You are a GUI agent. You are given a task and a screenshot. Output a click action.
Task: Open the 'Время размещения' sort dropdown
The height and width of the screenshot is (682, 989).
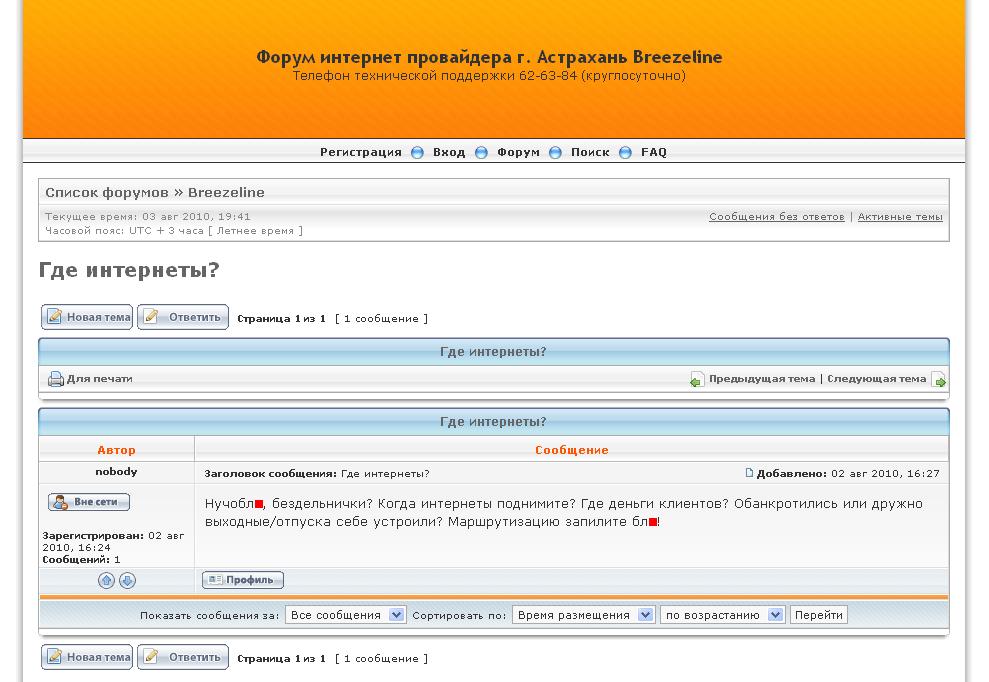(583, 614)
